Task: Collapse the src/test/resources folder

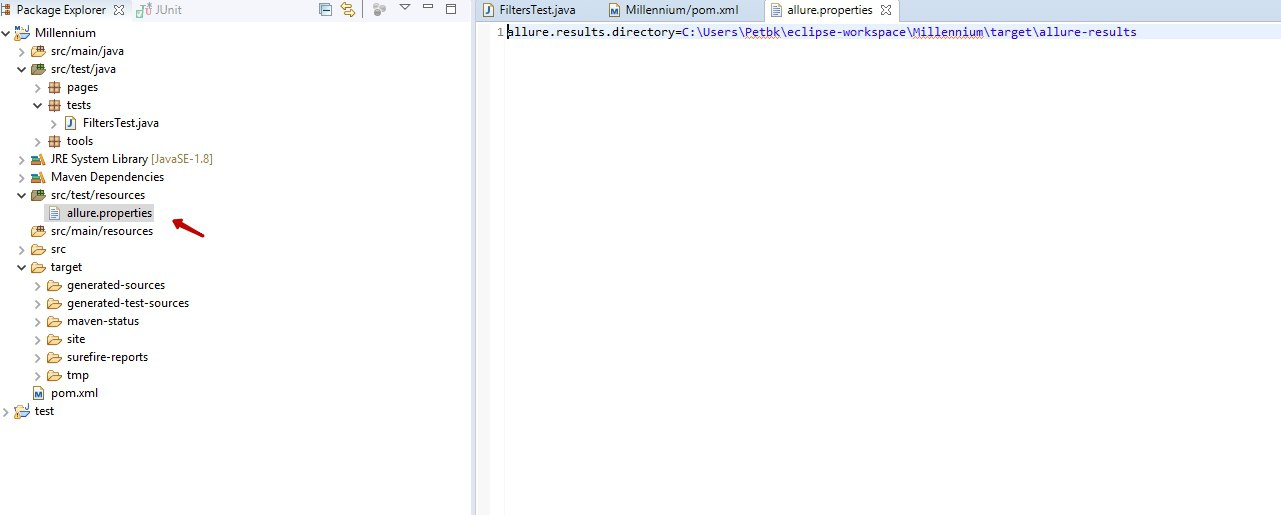Action: coord(22,195)
